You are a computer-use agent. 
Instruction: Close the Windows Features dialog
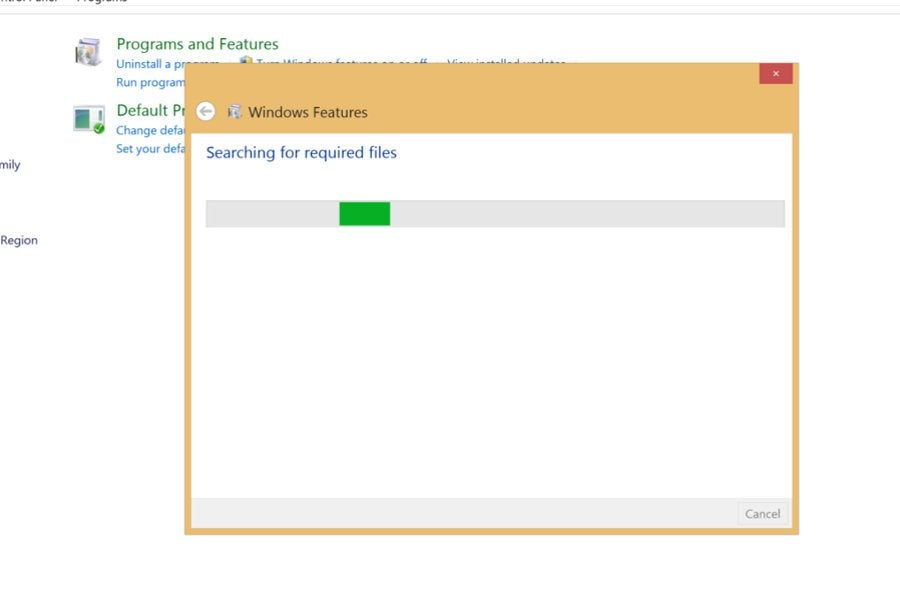775,73
